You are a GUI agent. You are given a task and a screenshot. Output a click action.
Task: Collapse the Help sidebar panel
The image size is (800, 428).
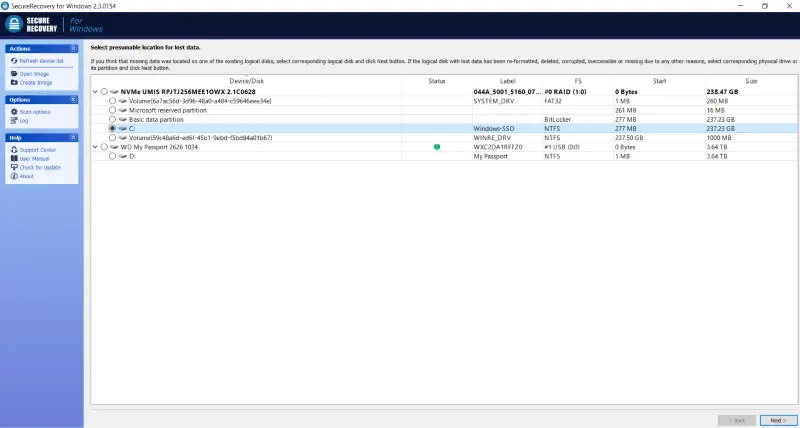pyautogui.click(x=73, y=138)
